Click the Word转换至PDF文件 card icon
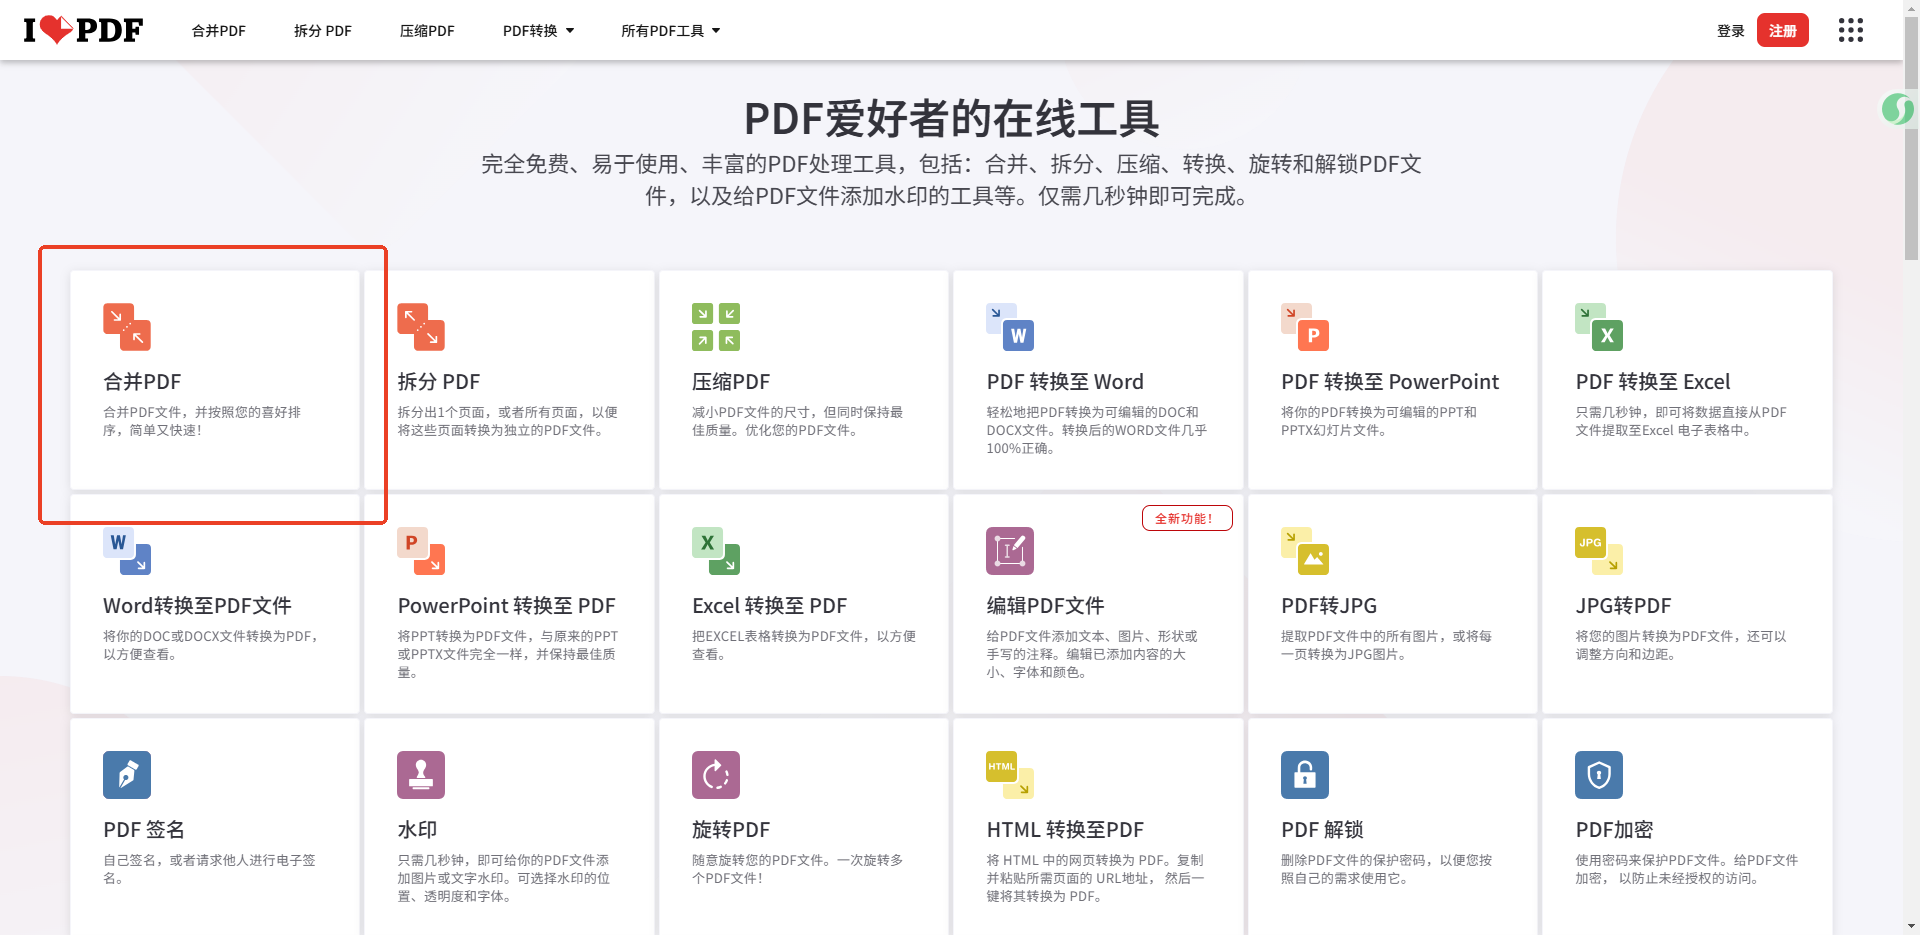Image resolution: width=1920 pixels, height=935 pixels. coord(127,551)
